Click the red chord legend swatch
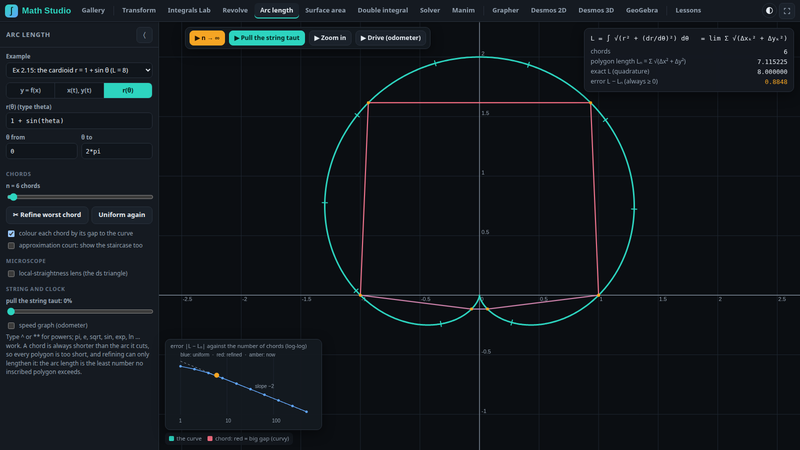This screenshot has width=800, height=450. pyautogui.click(x=210, y=438)
